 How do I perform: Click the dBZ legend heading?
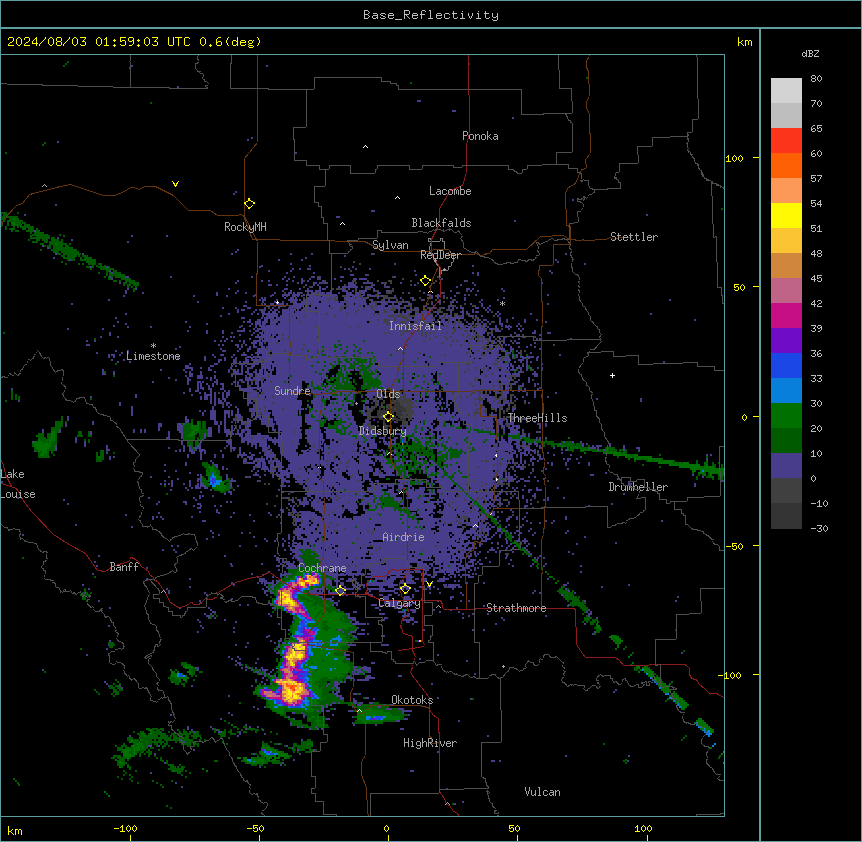(x=810, y=54)
